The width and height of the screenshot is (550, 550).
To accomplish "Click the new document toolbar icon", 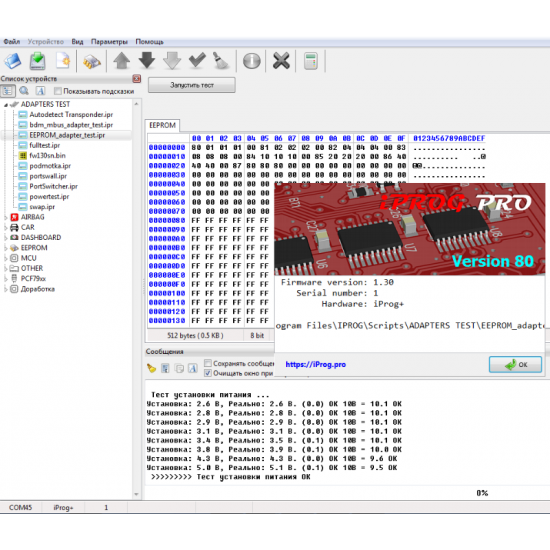I will pos(63,61).
